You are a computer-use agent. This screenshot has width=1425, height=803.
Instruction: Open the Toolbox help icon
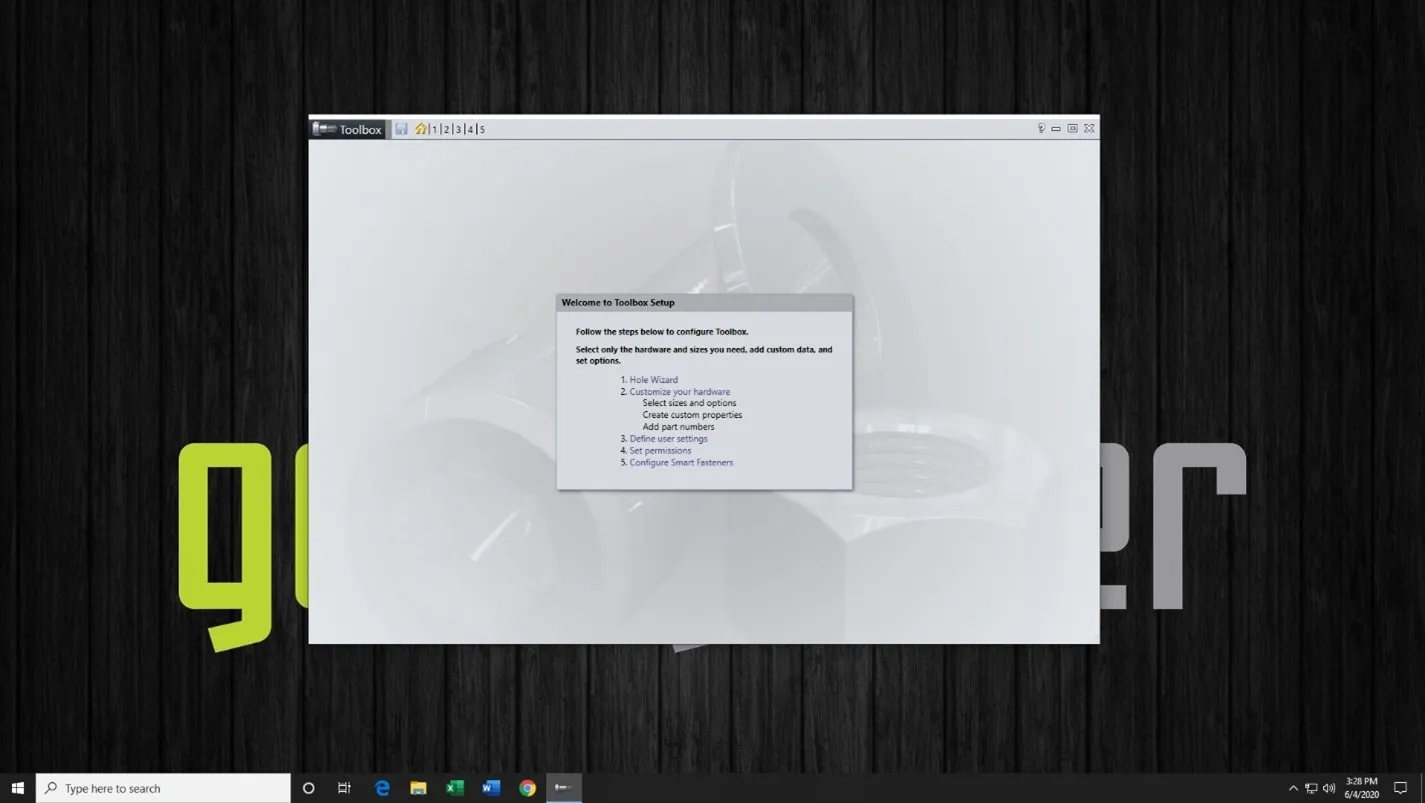pos(1041,128)
